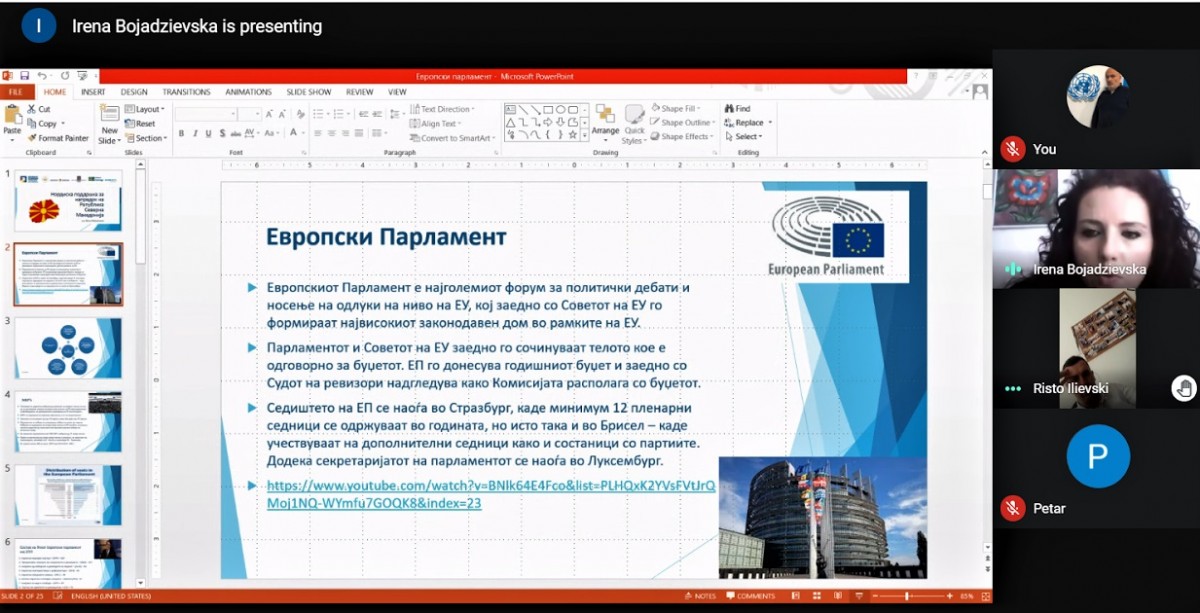Toggle Italic text formatting

click(194, 133)
